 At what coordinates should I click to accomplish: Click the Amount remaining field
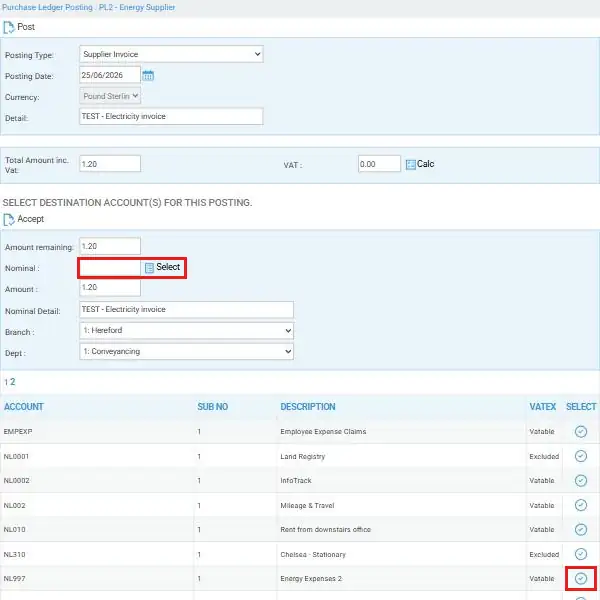pos(110,246)
